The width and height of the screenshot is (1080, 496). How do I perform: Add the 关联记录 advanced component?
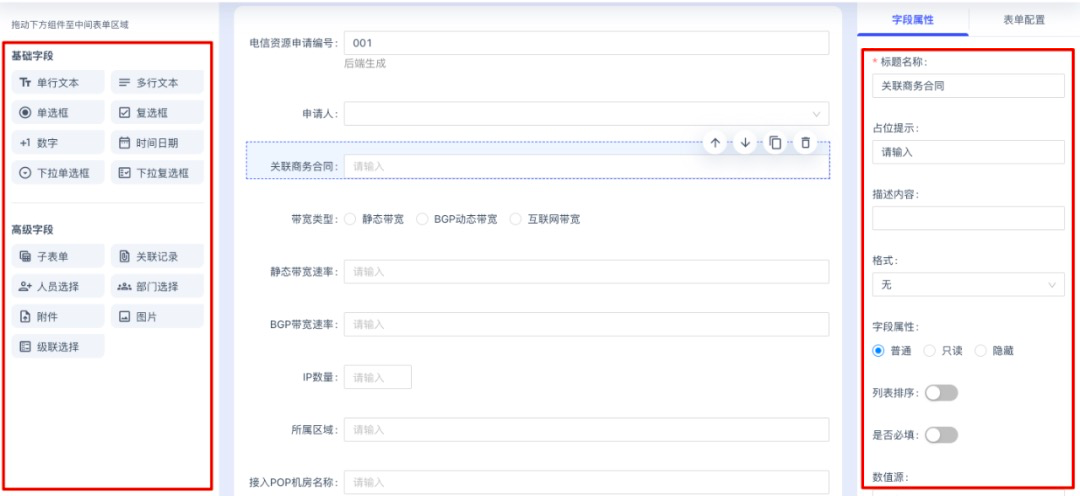pos(157,256)
